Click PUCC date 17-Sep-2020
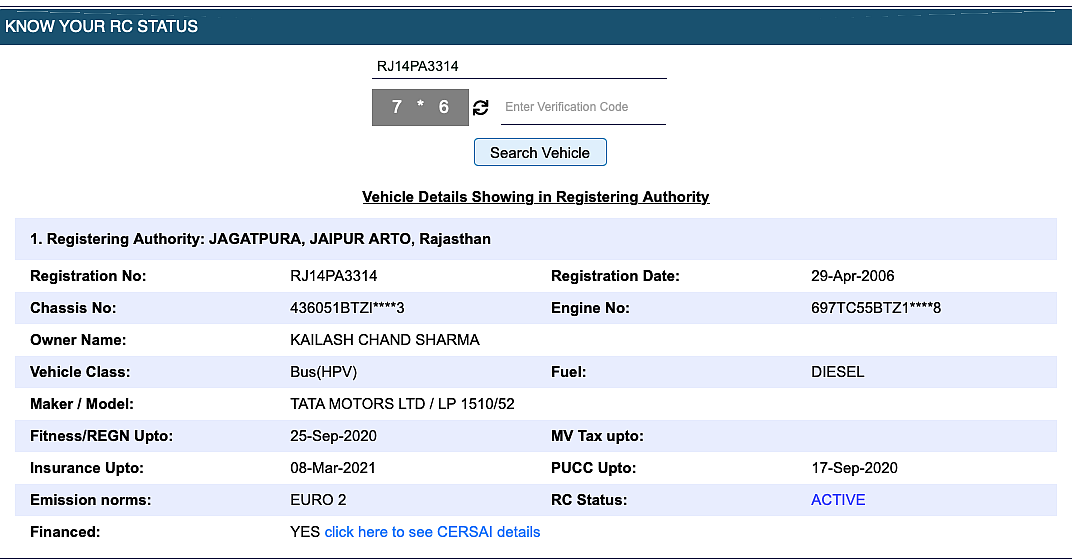This screenshot has height=560, width=1072. click(x=855, y=468)
